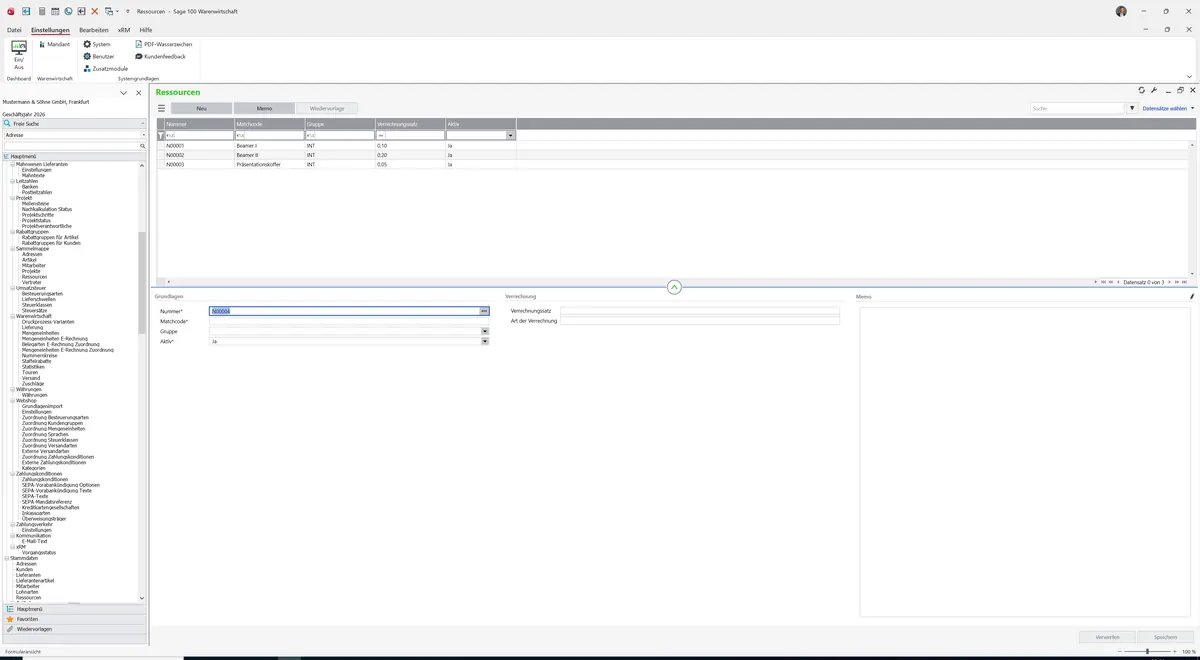Open the Bearbeiten menu
This screenshot has width=1200, height=660.
point(94,30)
